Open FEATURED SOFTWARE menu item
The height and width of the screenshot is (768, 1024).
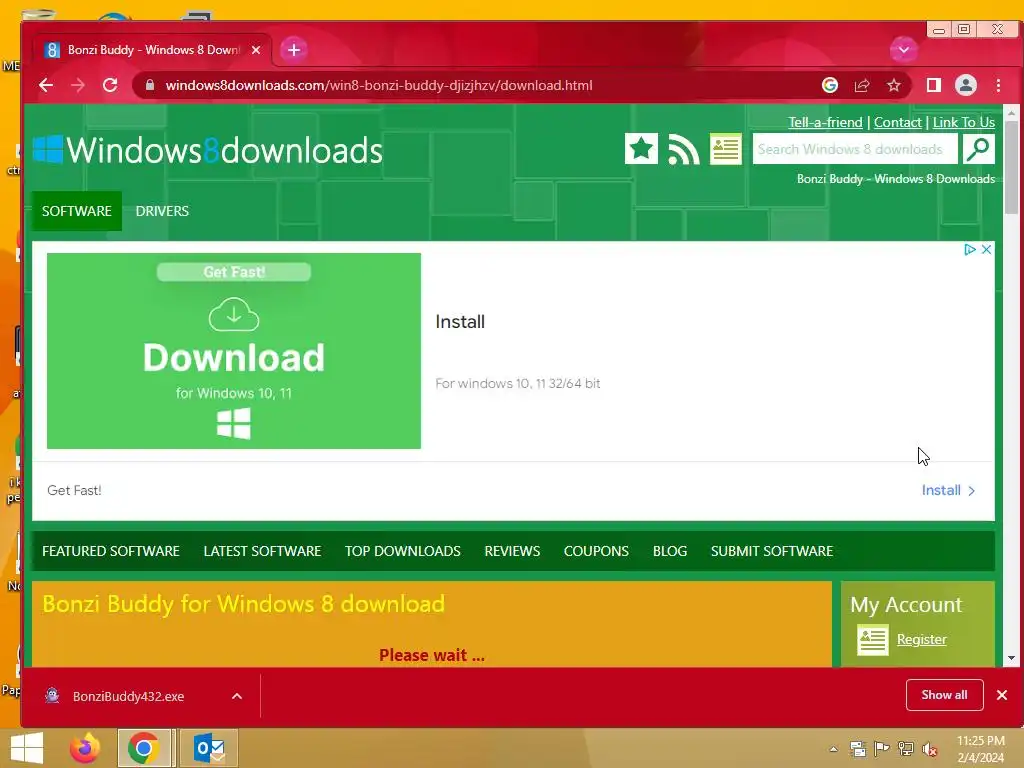[110, 551]
